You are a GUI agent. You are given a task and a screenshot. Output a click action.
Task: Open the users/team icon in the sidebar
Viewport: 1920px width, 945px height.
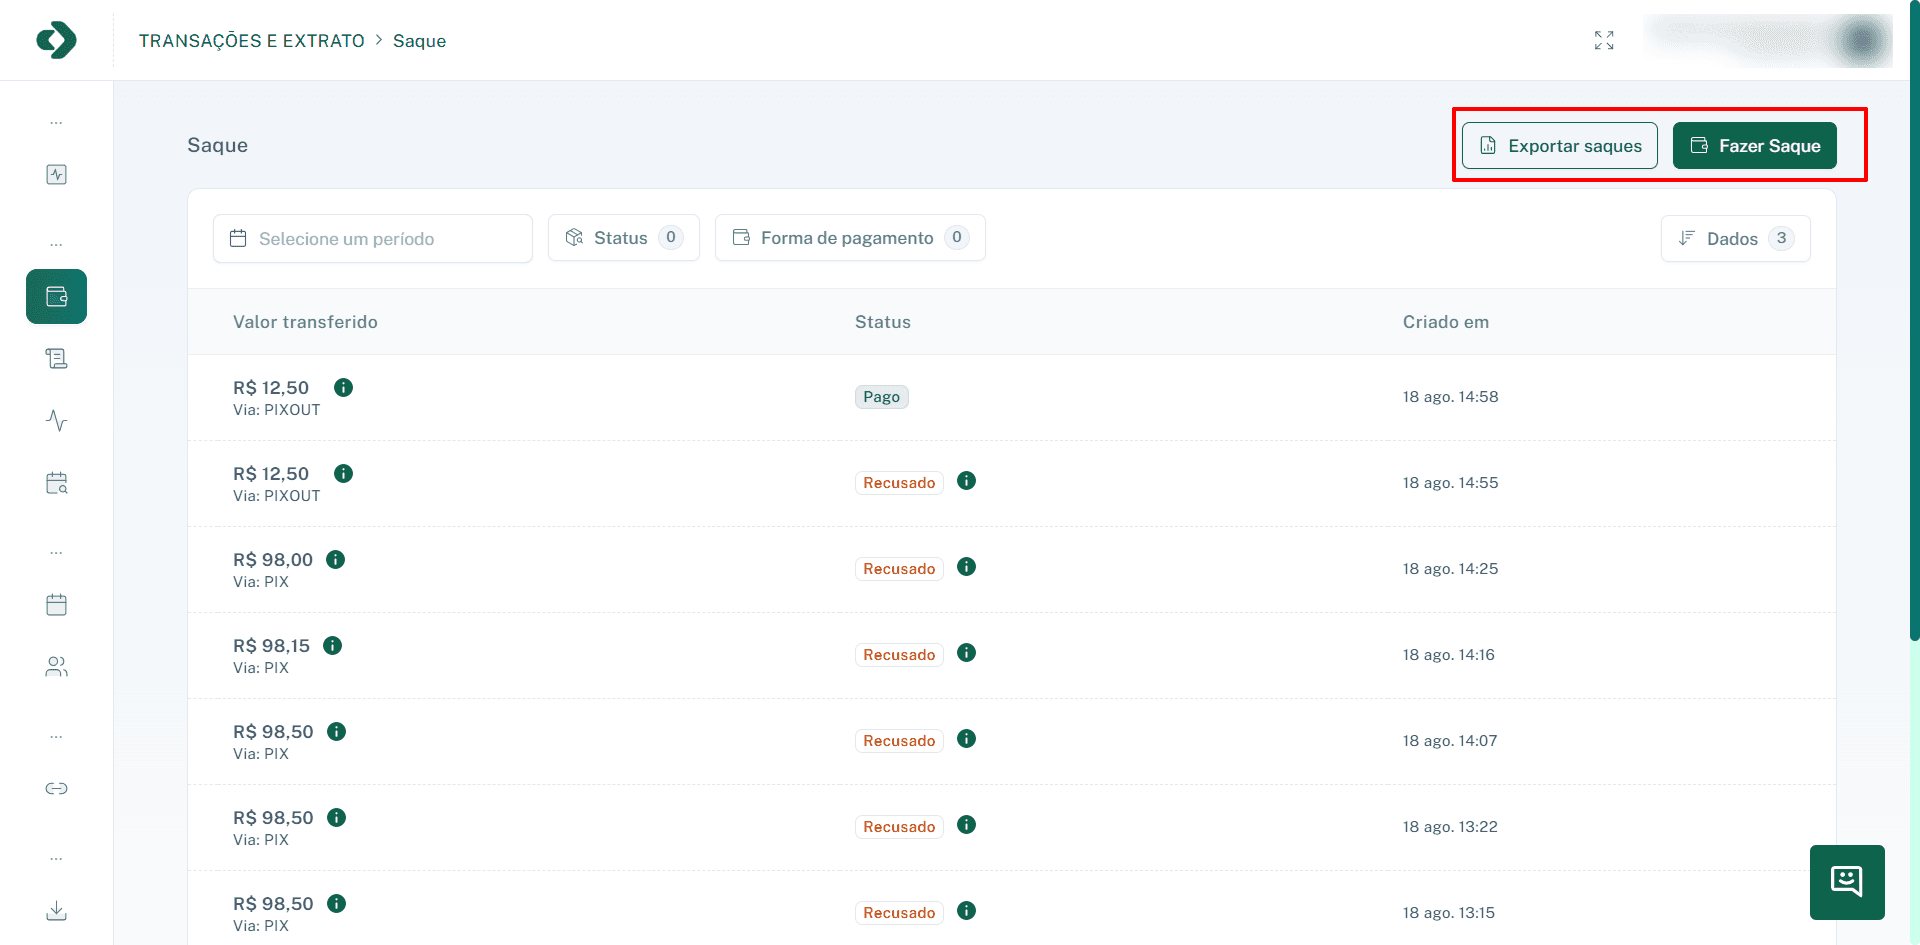coord(56,666)
